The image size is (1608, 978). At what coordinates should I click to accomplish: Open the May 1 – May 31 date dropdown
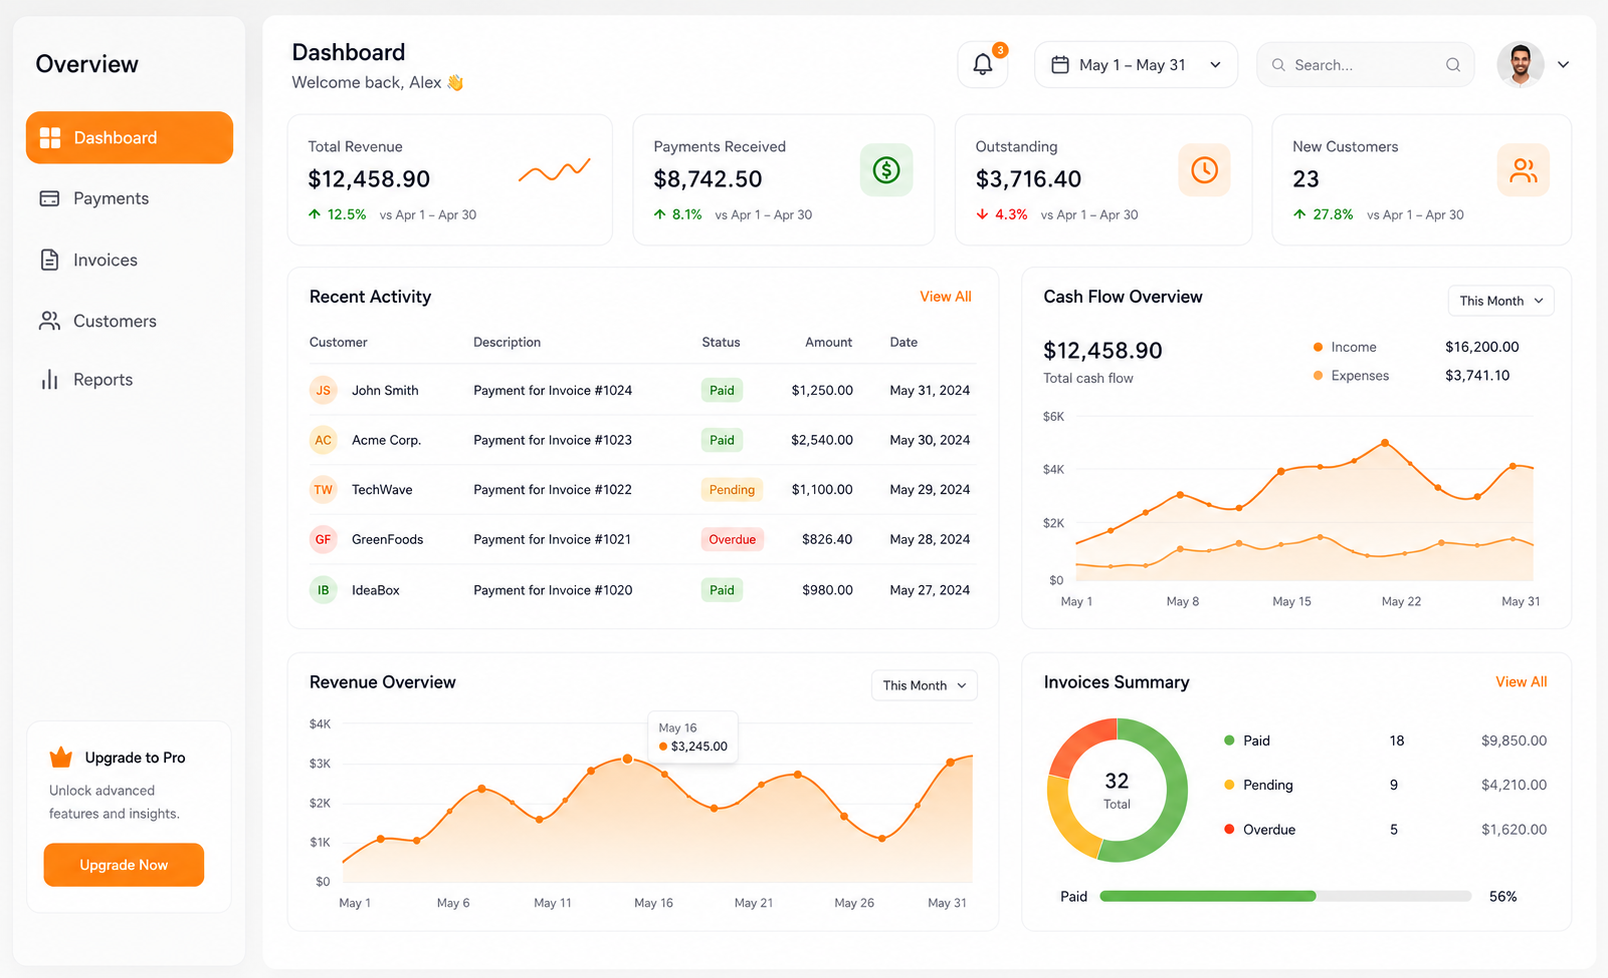[1136, 65]
